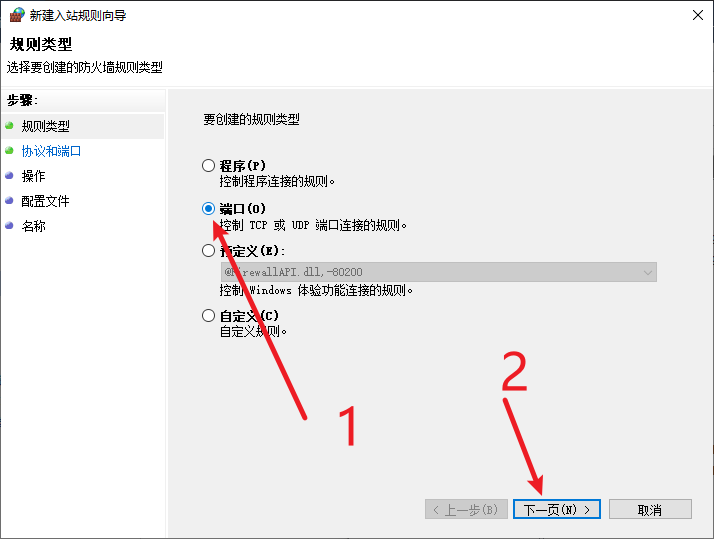The height and width of the screenshot is (539, 714).
Task: Click green bullet beside 规则类型 step
Action: (9, 125)
